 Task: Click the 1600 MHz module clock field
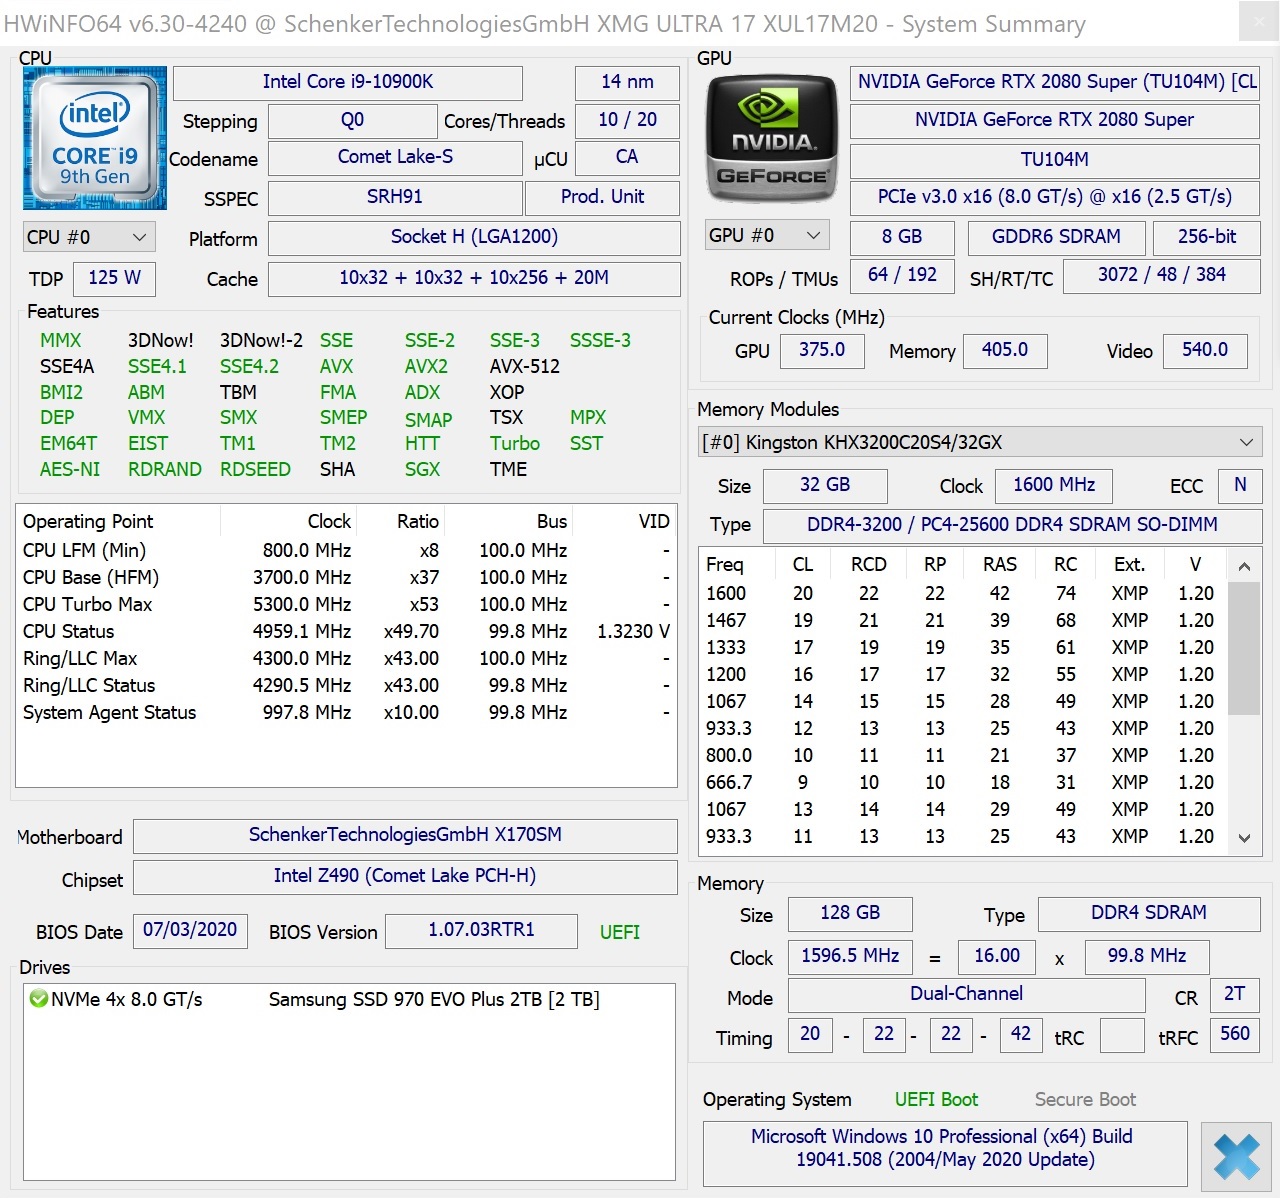(x=1054, y=485)
